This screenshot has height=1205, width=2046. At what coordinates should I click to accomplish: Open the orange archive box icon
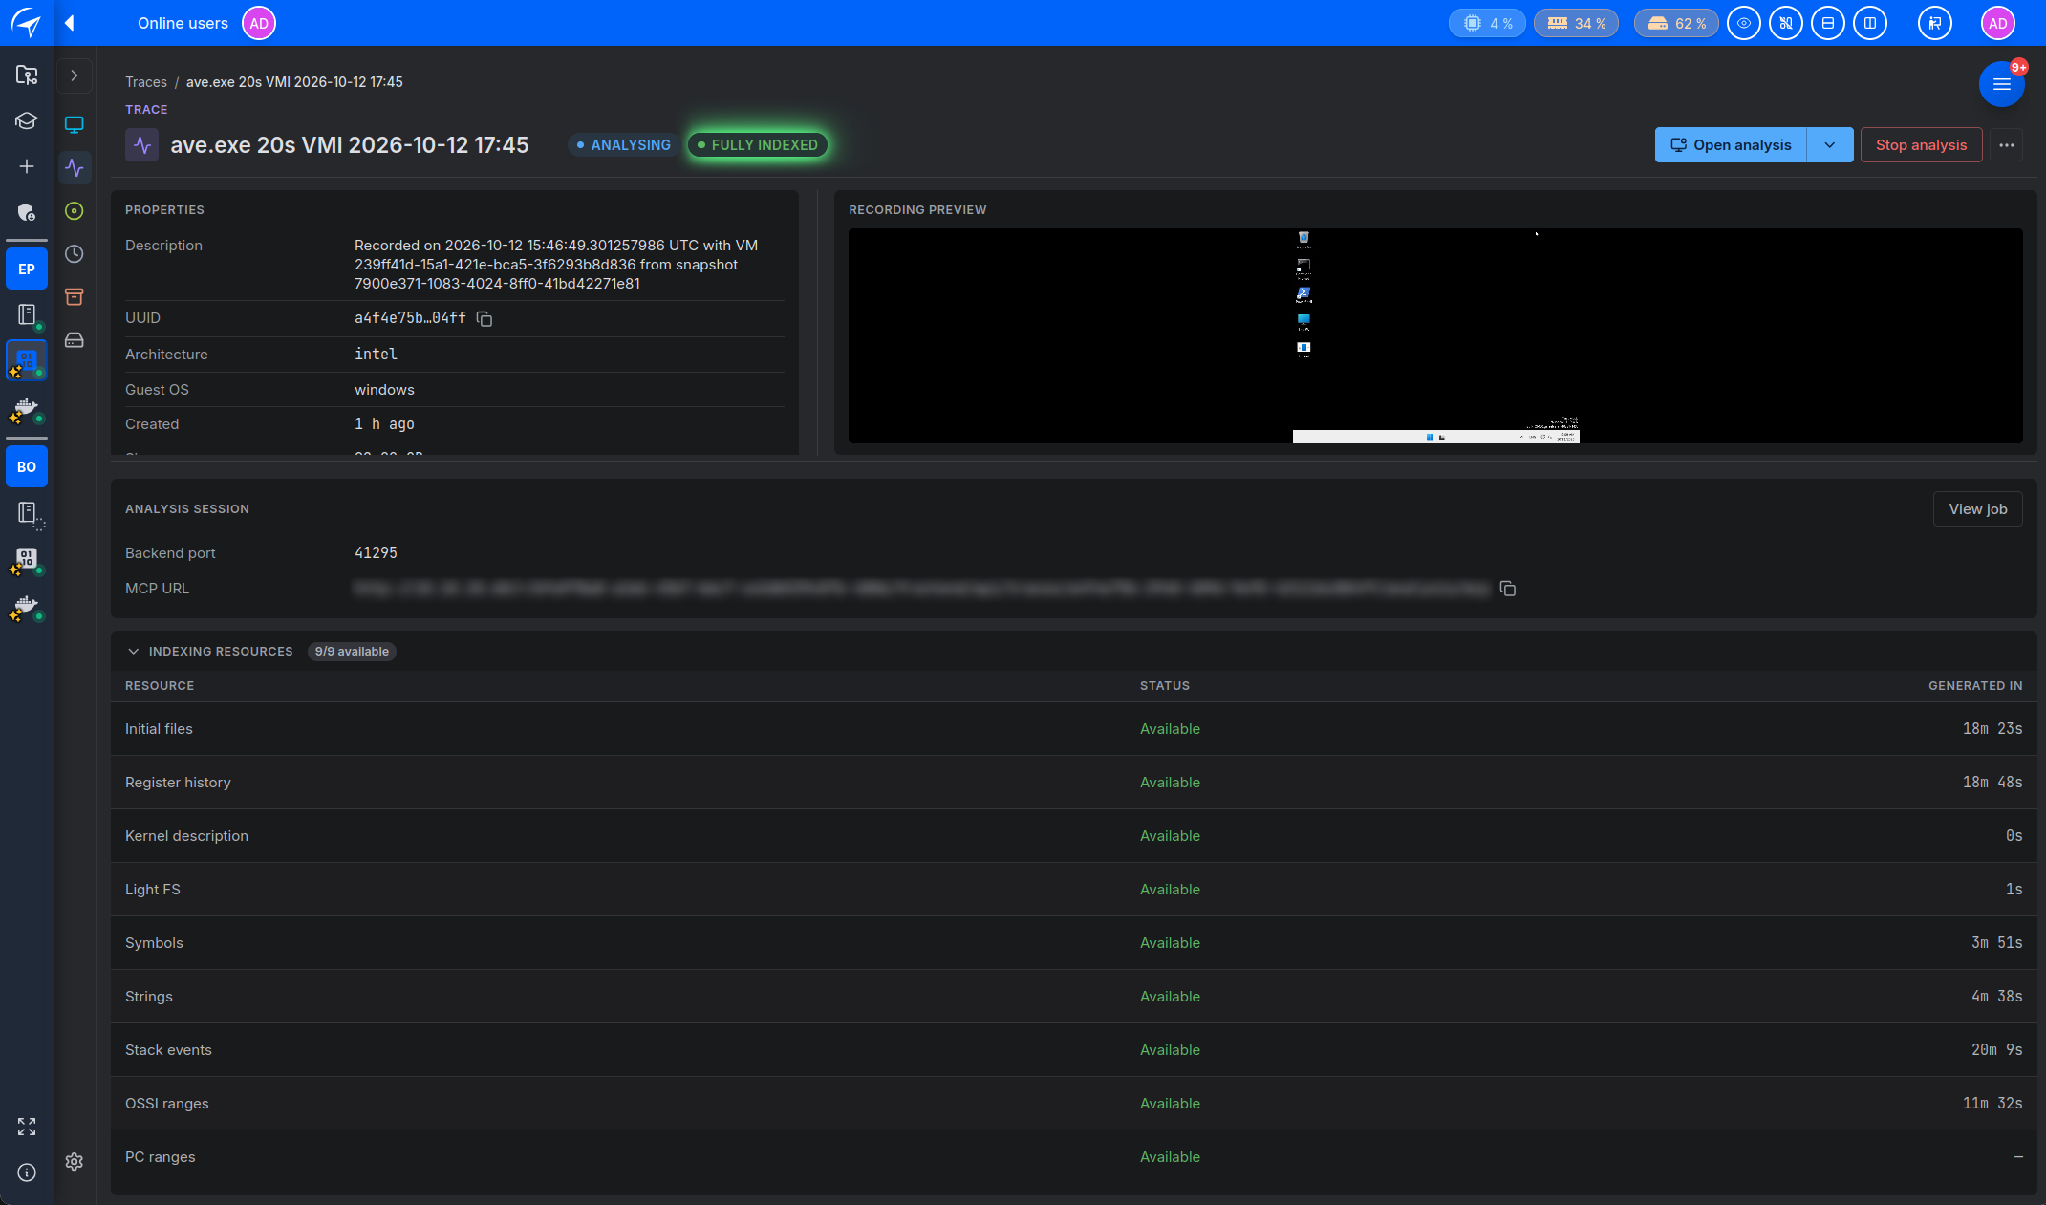(x=74, y=297)
